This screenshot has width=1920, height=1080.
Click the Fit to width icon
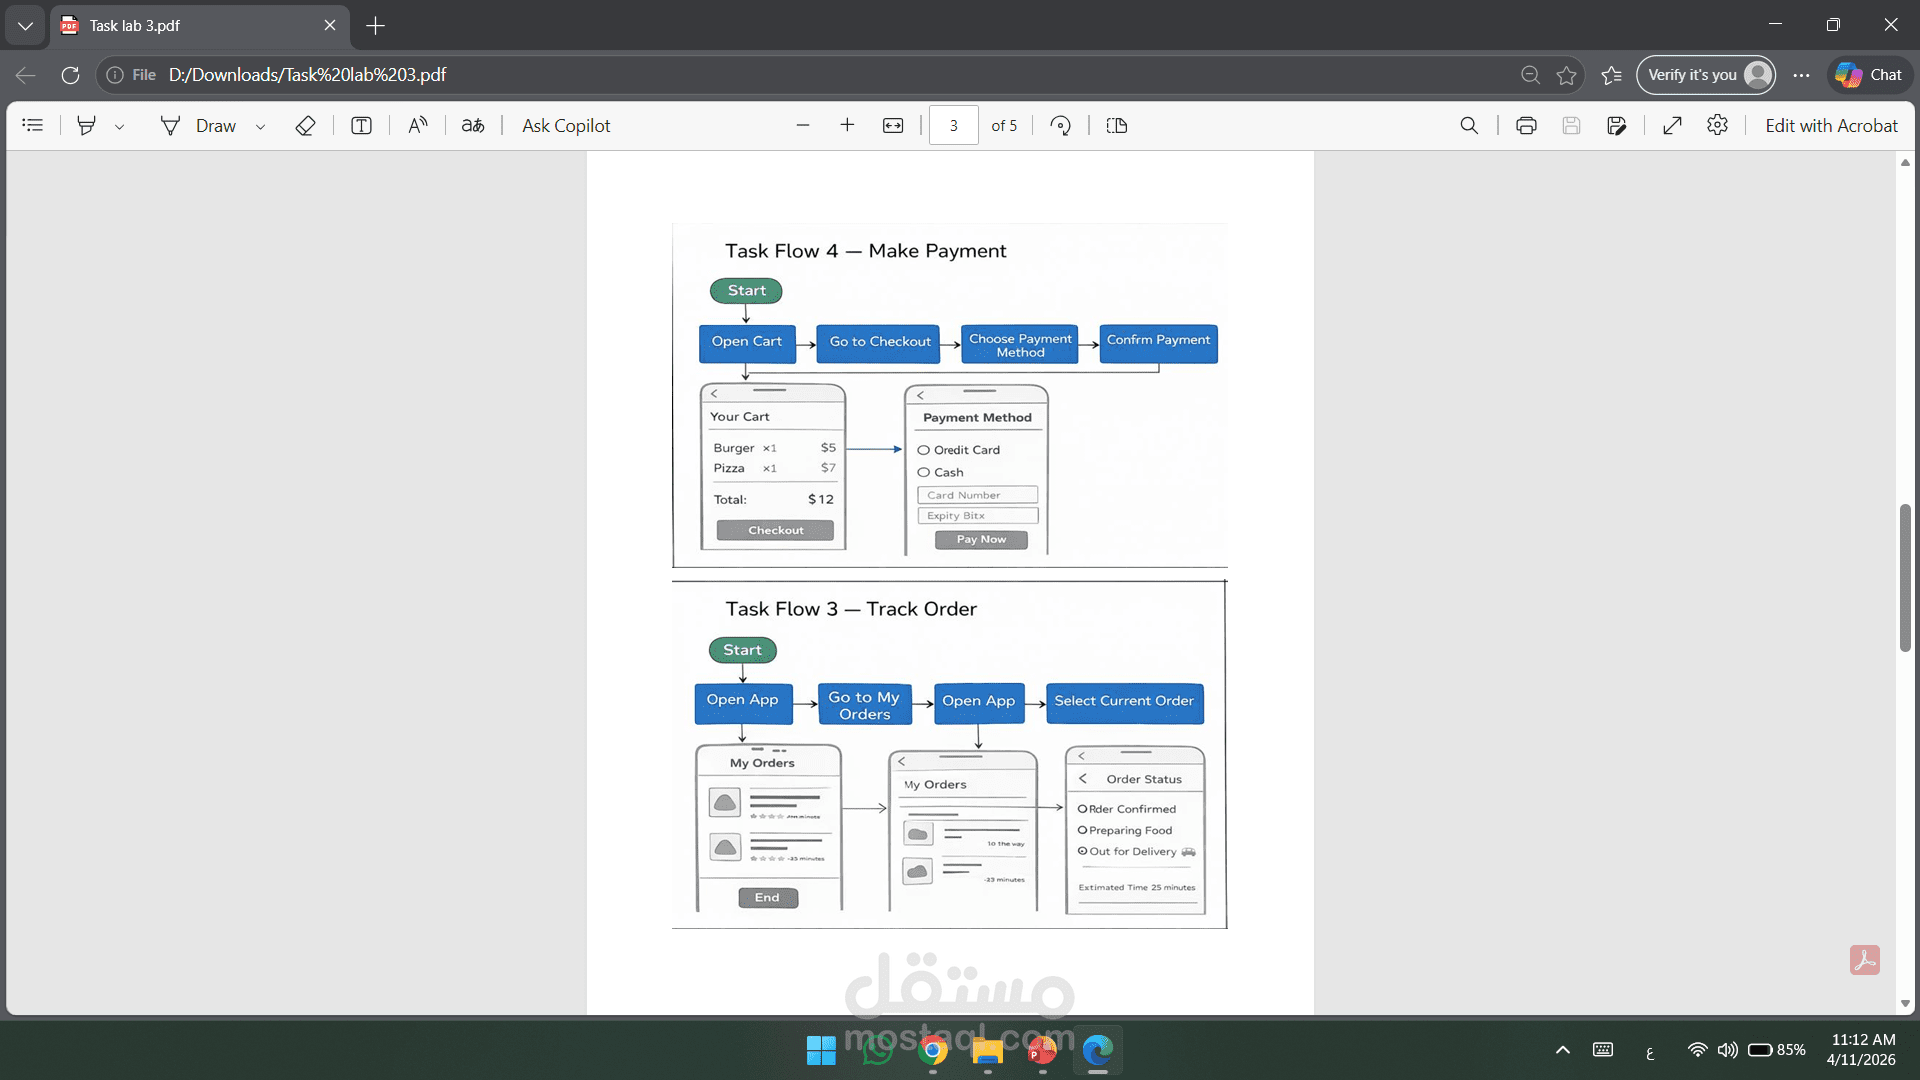pyautogui.click(x=892, y=125)
